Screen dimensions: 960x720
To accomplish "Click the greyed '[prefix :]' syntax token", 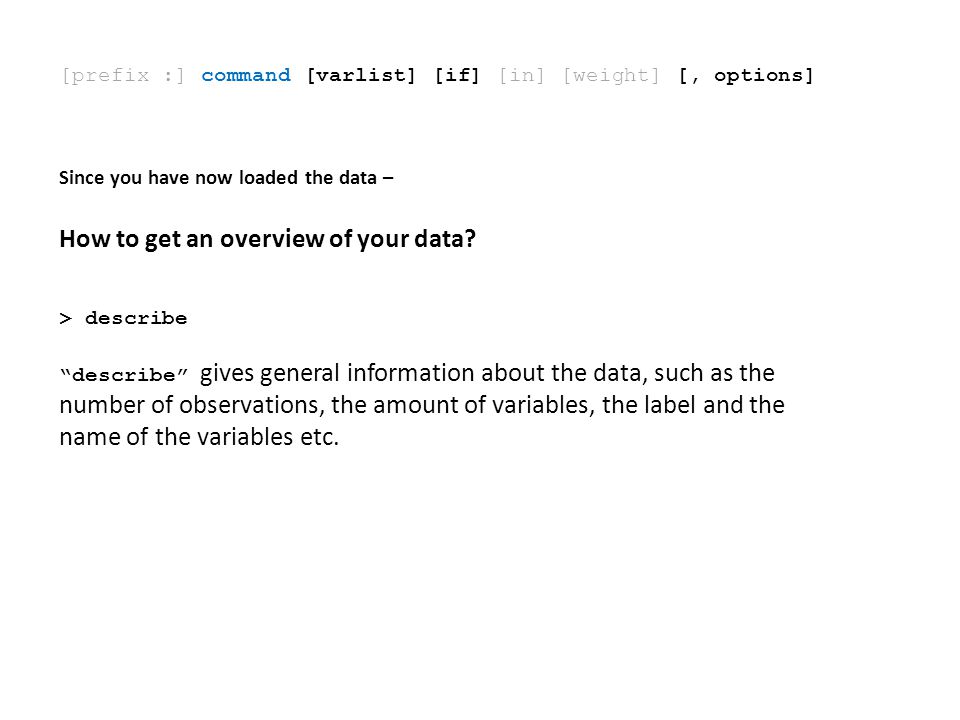I will point(122,76).
